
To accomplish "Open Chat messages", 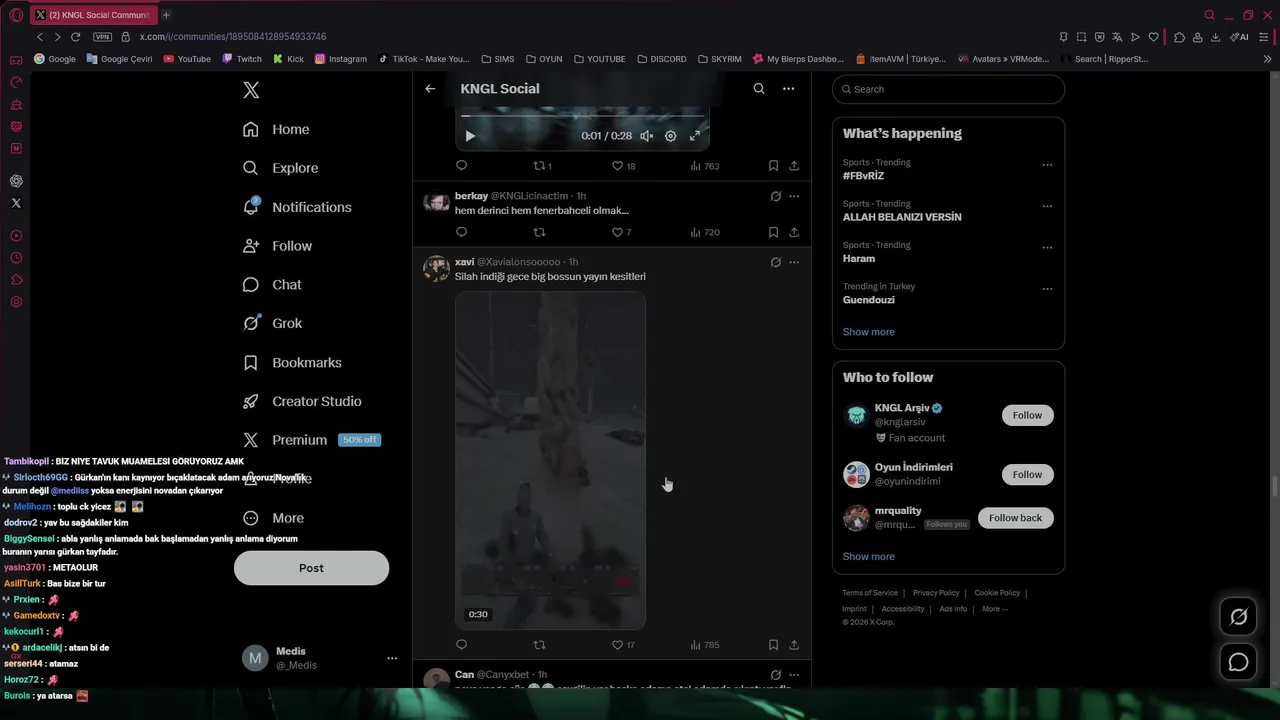I will point(272,285).
